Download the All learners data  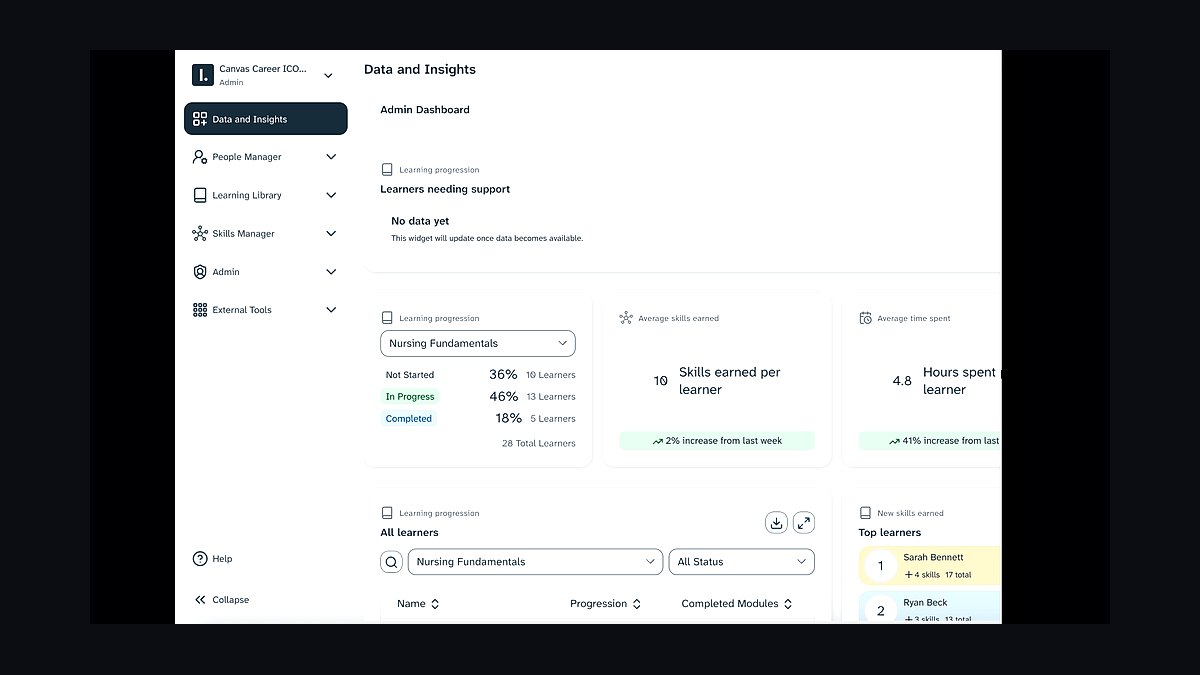click(776, 523)
